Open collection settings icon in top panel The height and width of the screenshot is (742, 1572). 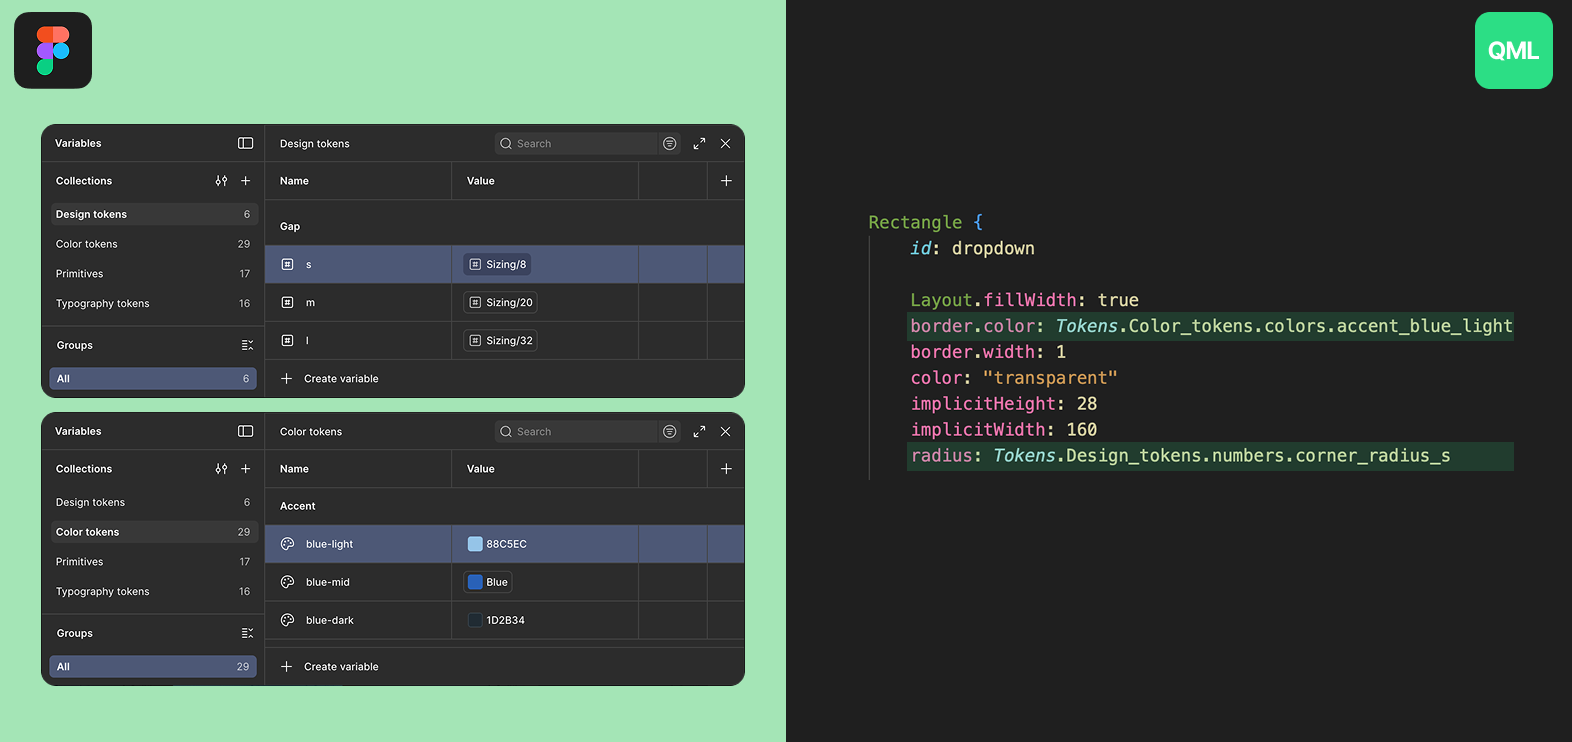click(x=221, y=181)
